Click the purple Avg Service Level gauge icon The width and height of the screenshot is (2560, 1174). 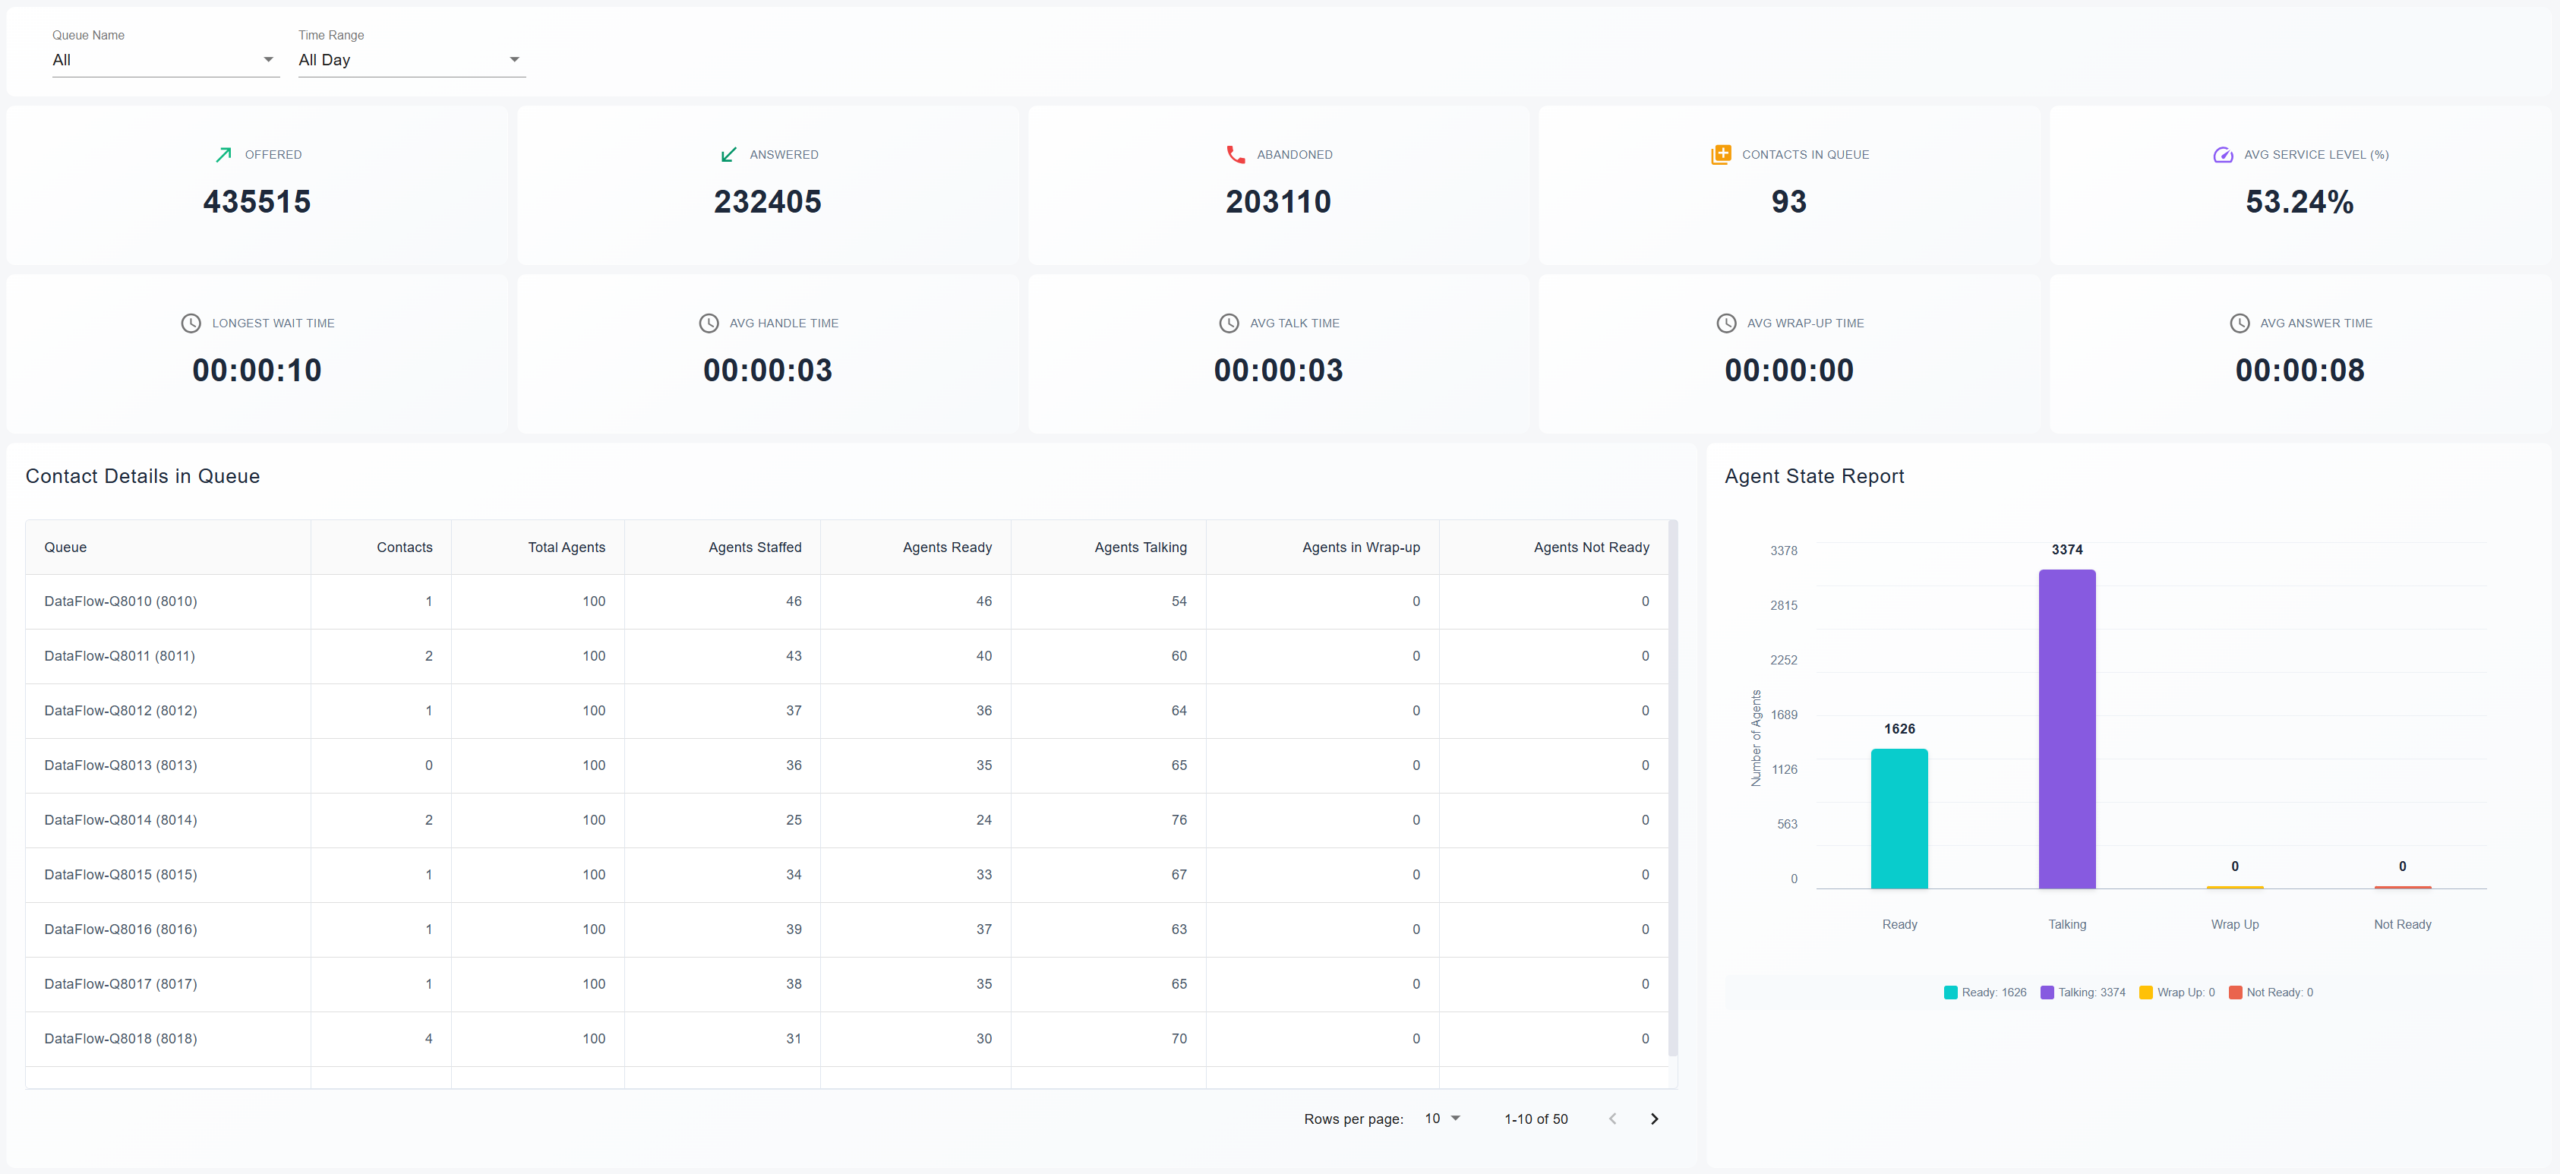pyautogui.click(x=2222, y=154)
